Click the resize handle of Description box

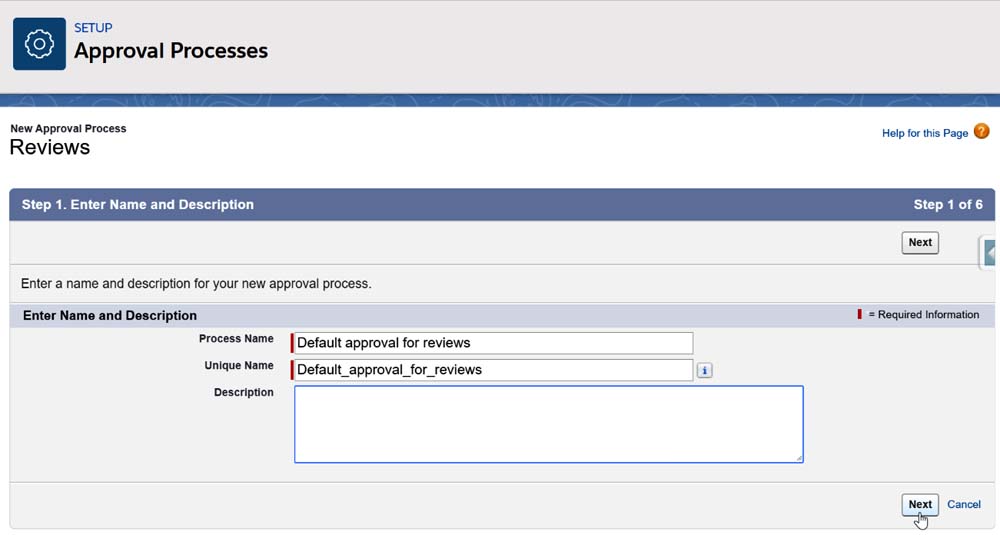[x=798, y=458]
